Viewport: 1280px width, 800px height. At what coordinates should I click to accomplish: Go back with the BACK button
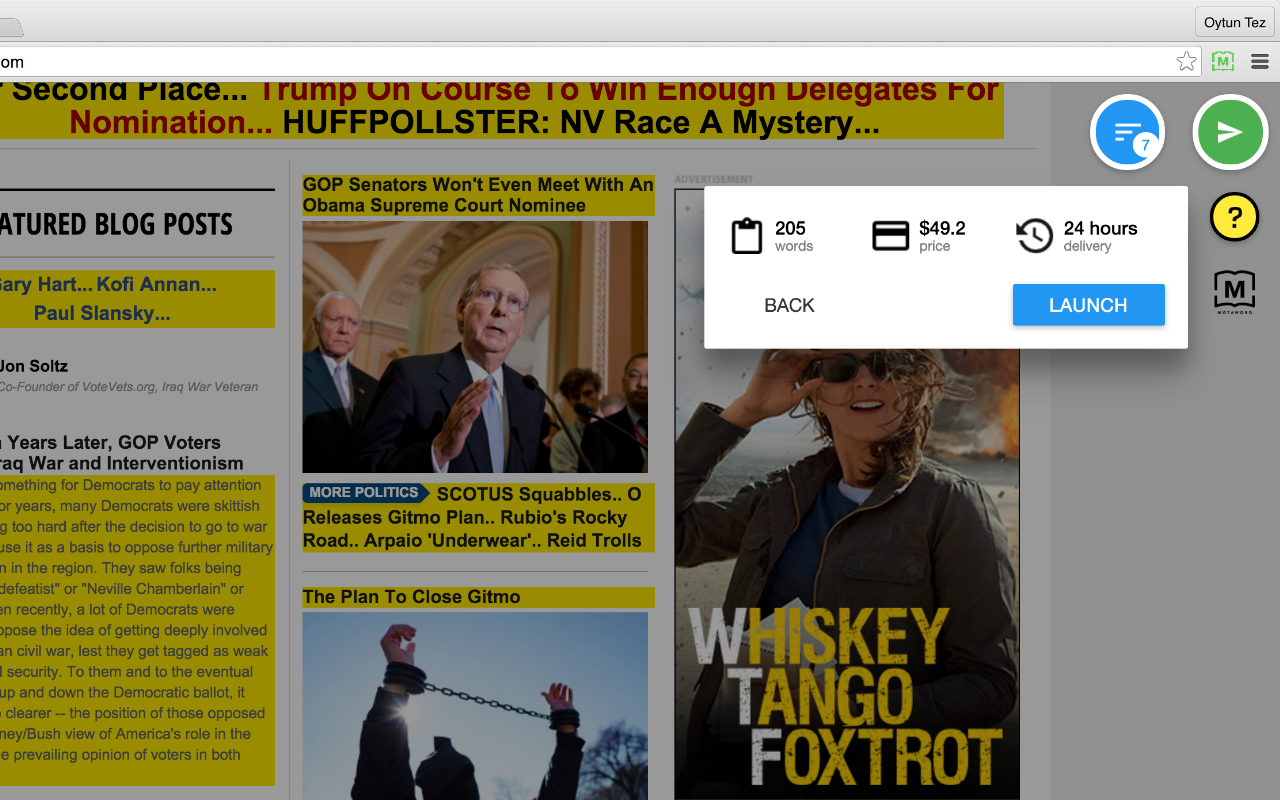pyautogui.click(x=789, y=305)
